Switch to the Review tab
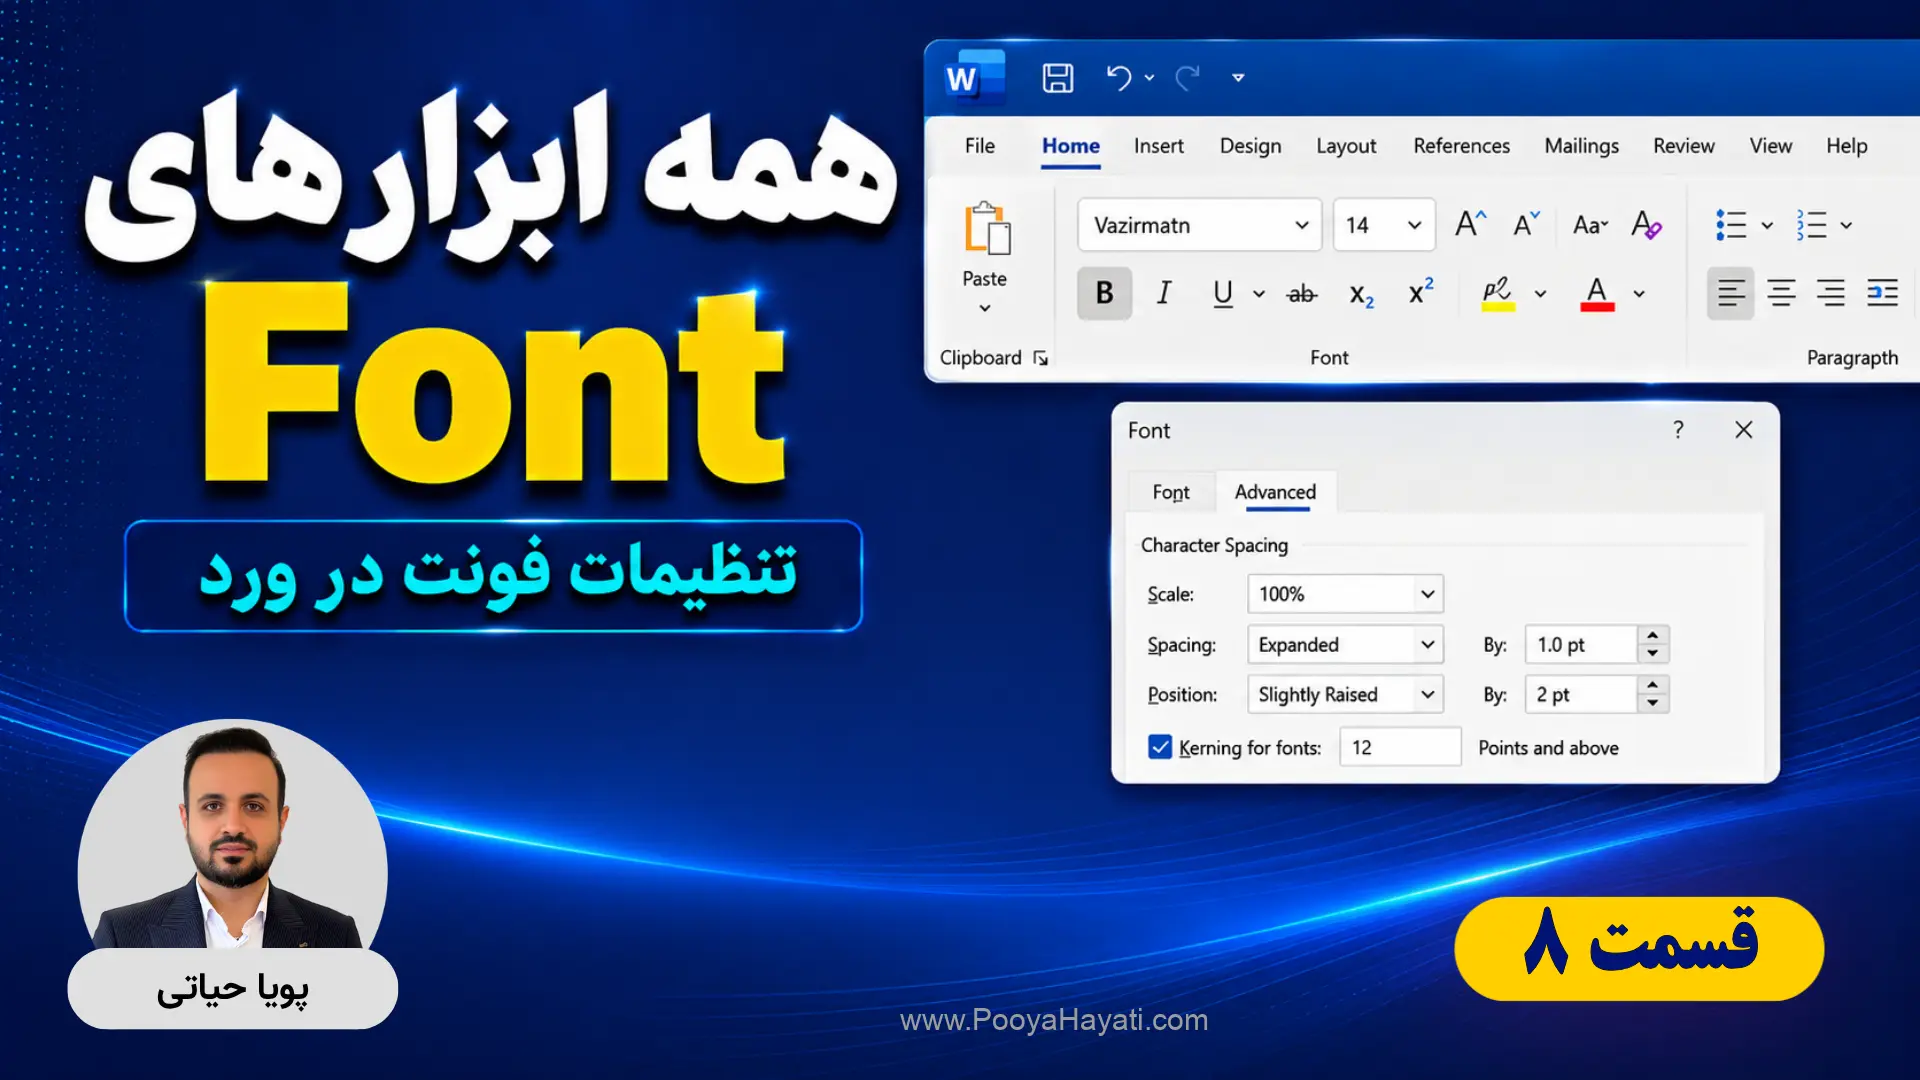The height and width of the screenshot is (1080, 1920). (x=1683, y=146)
